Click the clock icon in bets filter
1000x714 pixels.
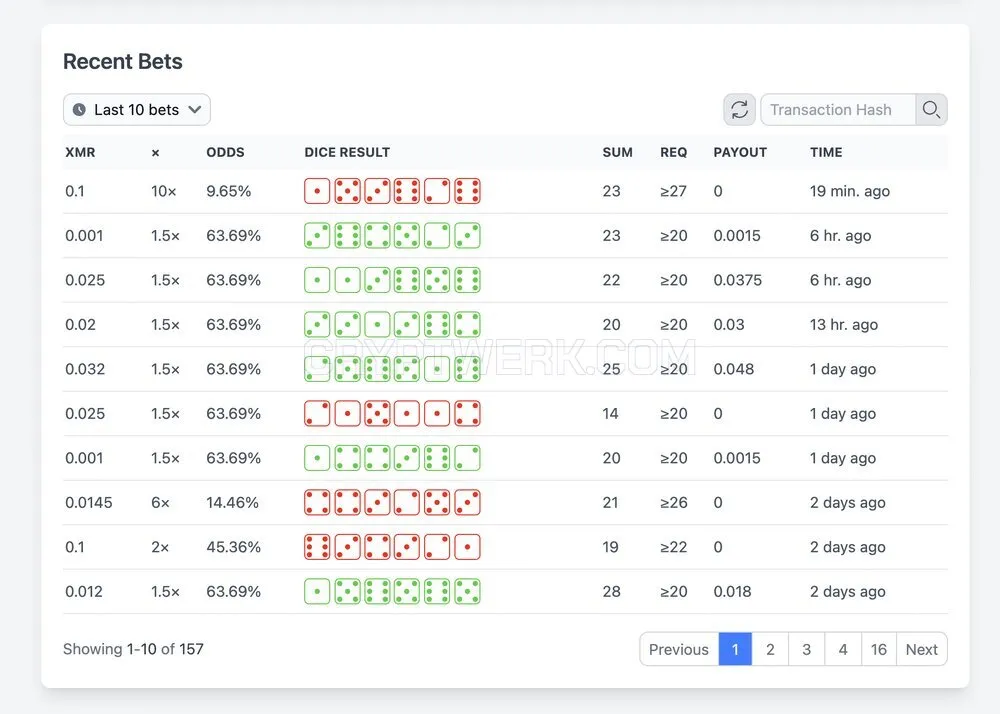click(x=79, y=110)
